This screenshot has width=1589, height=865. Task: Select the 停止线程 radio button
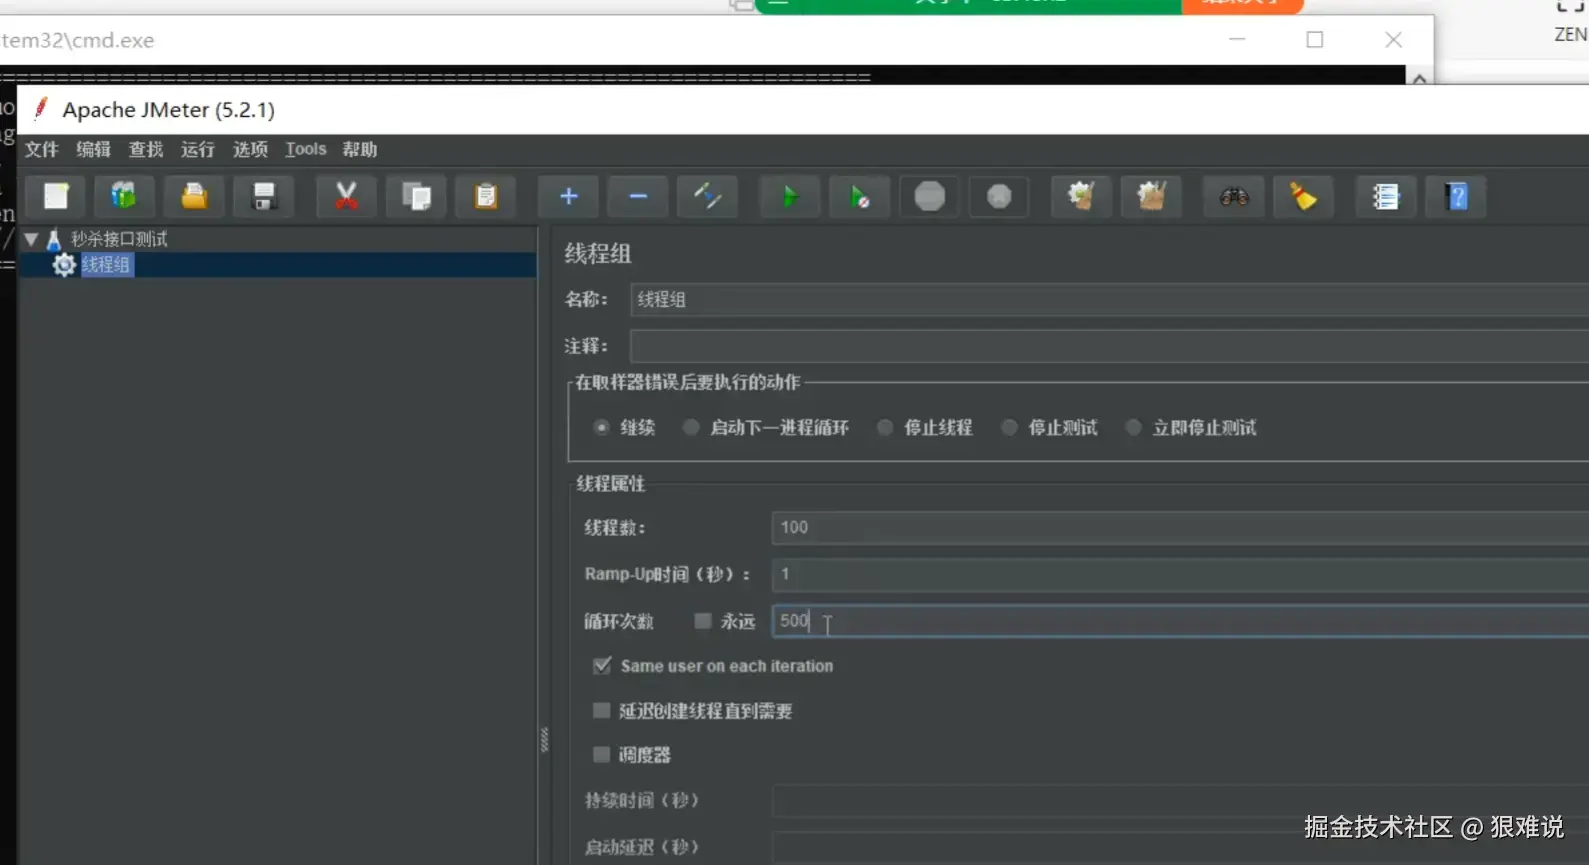pos(885,427)
